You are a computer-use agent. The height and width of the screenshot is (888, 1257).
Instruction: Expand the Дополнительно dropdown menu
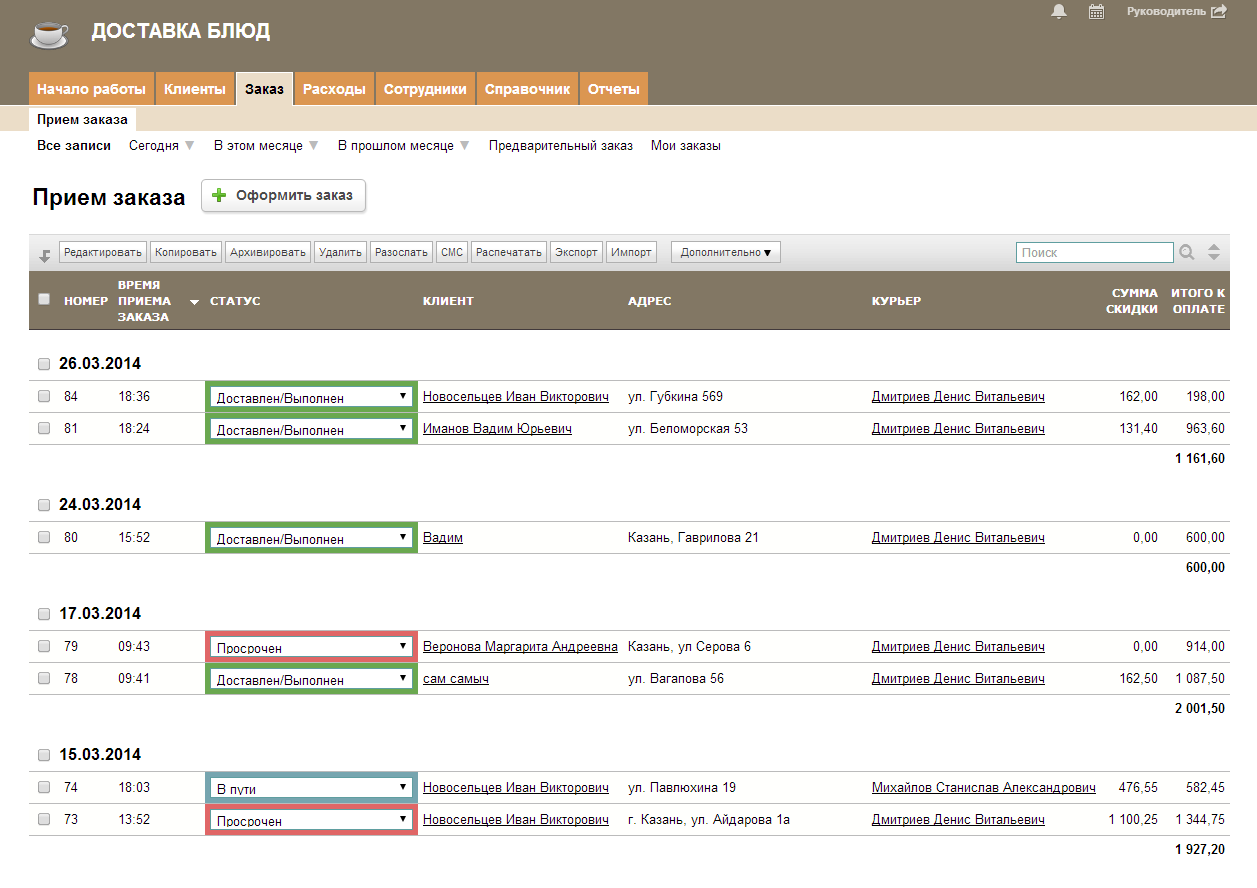725,253
